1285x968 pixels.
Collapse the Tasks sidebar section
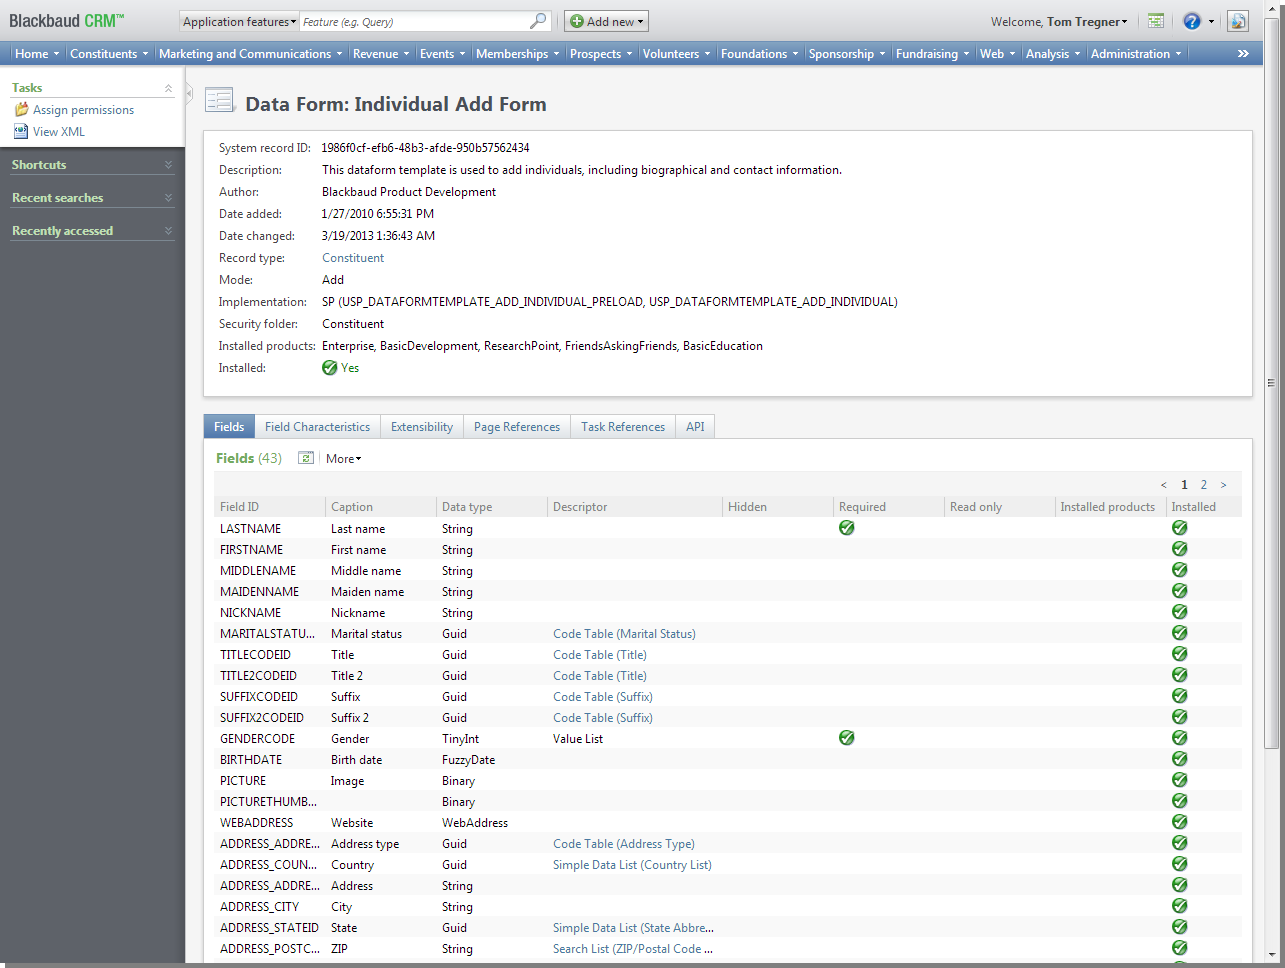[168, 88]
